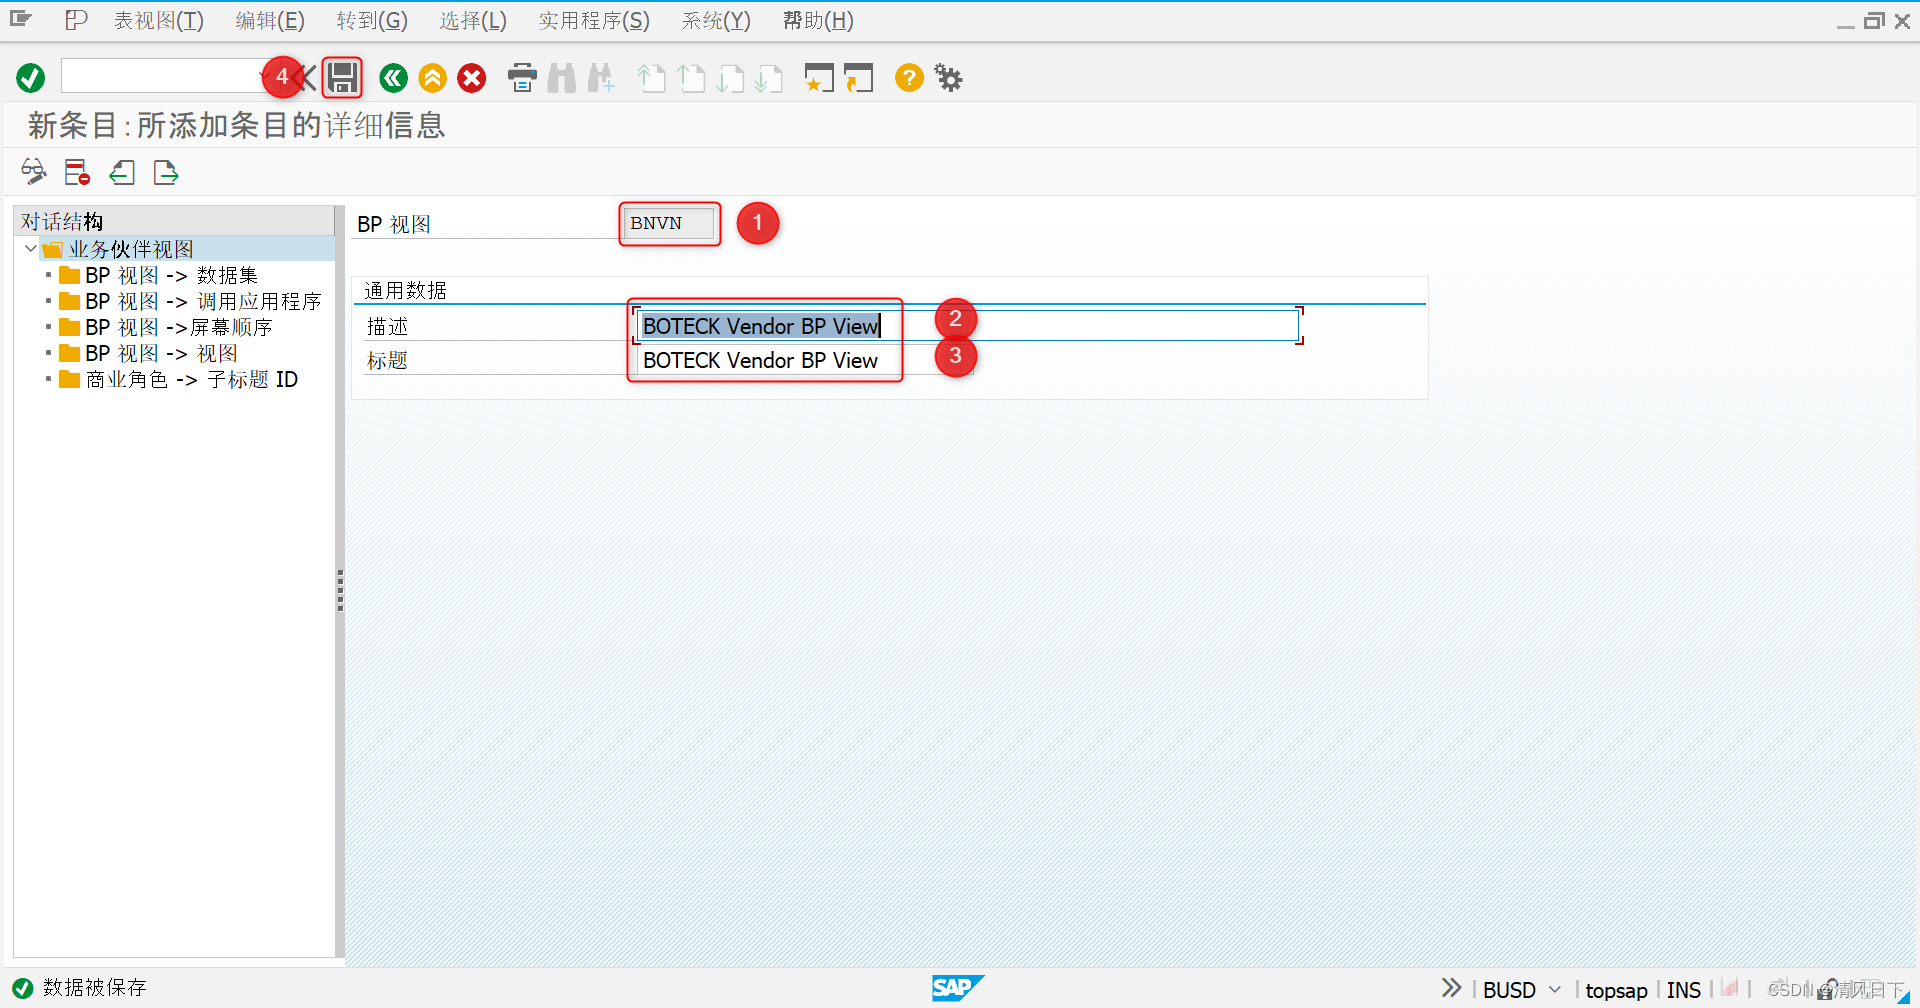Screen dimensions: 1920x1008
Task: Click the red Cancel X icon
Action: click(472, 78)
